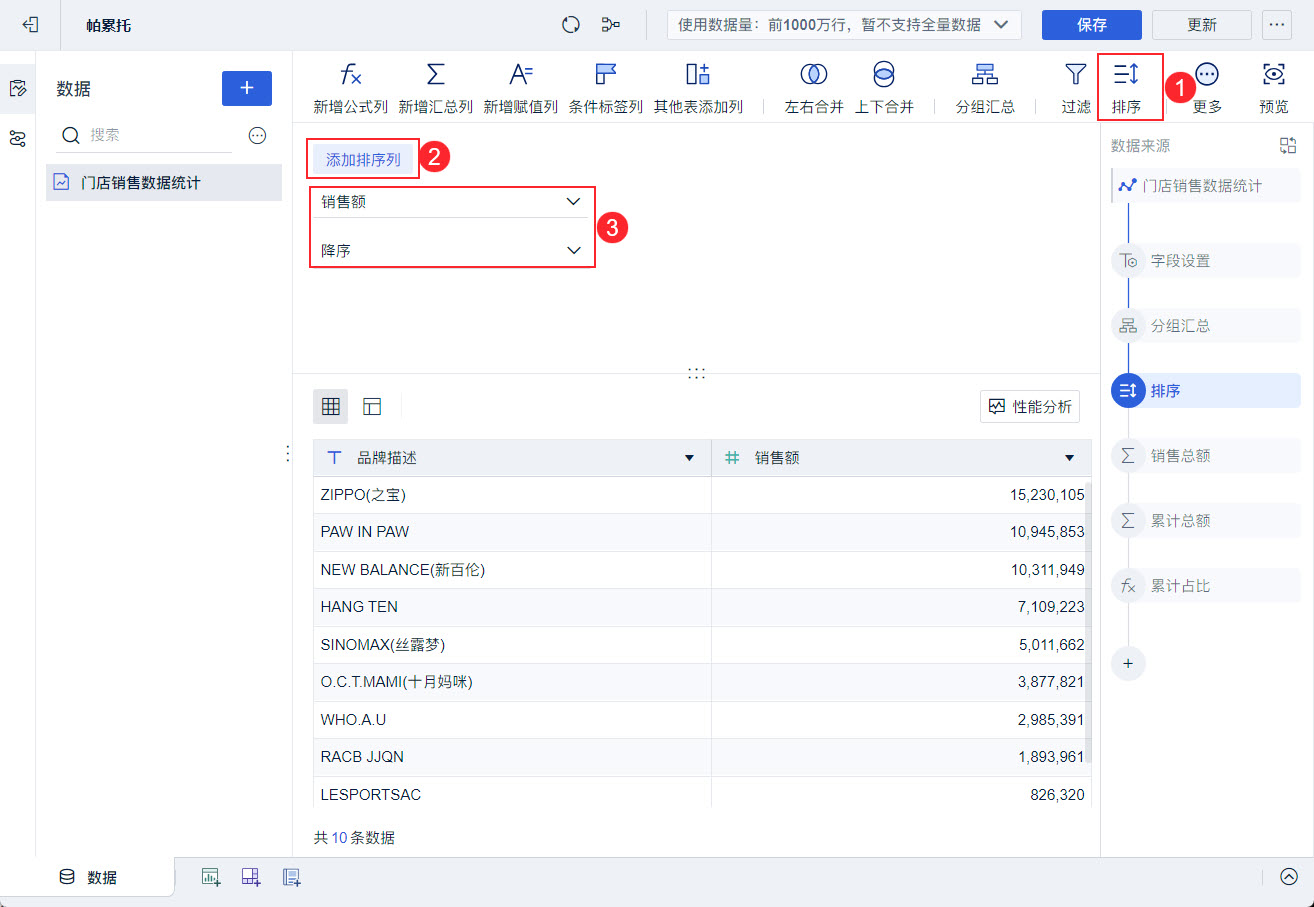Image resolution: width=1314 pixels, height=907 pixels.
Task: Open the 过滤 filter tool
Action: (1076, 87)
